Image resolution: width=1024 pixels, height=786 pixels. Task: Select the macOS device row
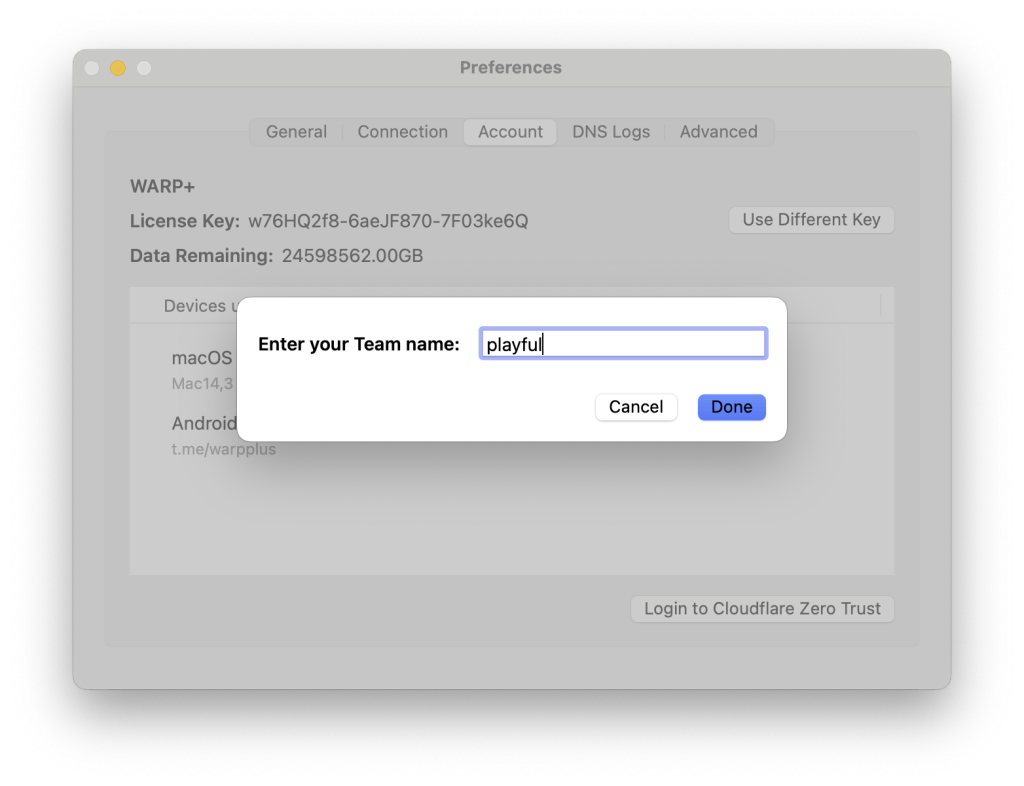202,369
